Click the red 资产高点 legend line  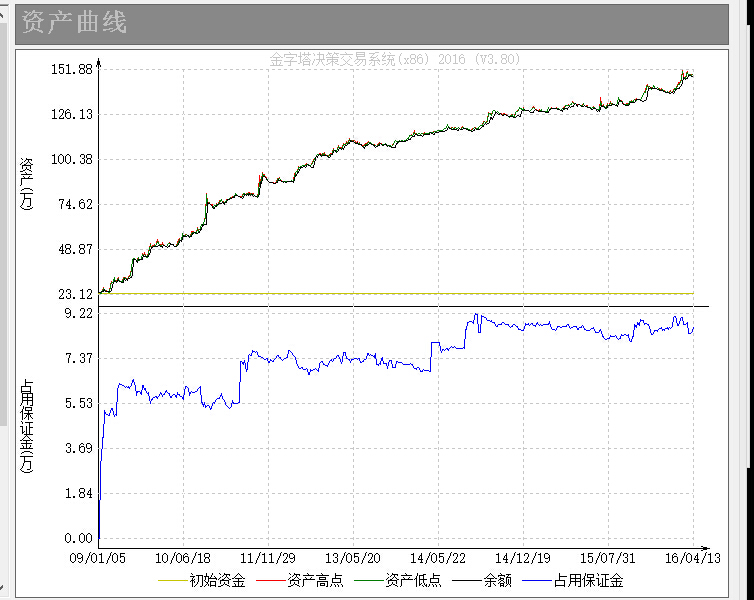[x=271, y=581]
